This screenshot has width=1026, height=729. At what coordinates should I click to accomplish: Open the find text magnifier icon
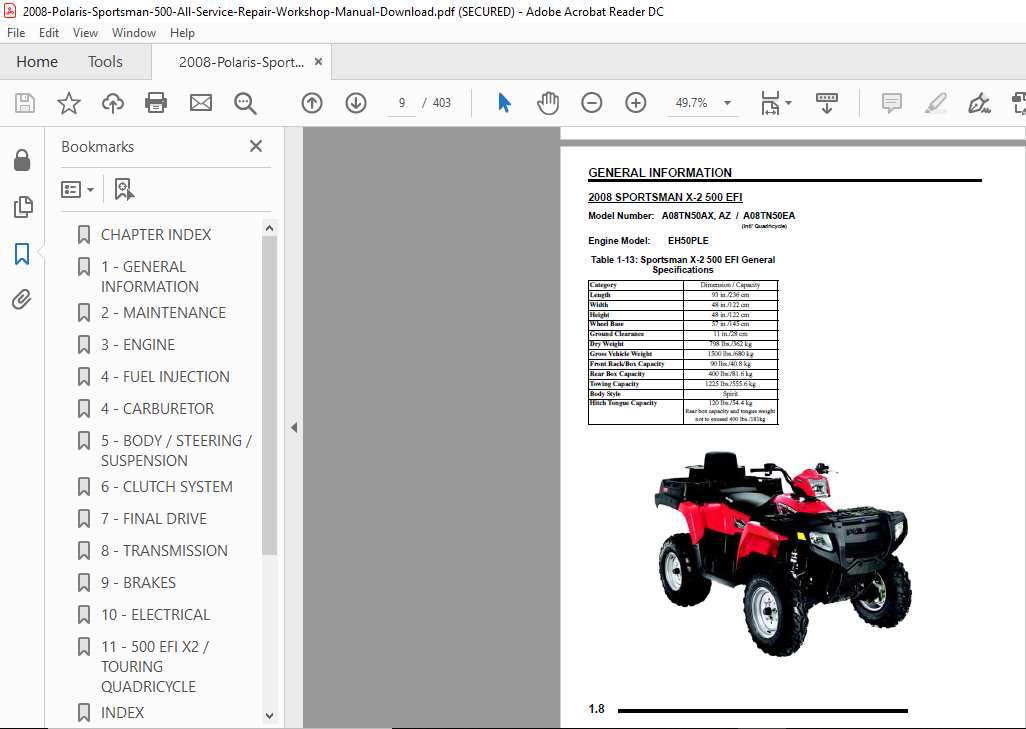tap(245, 103)
